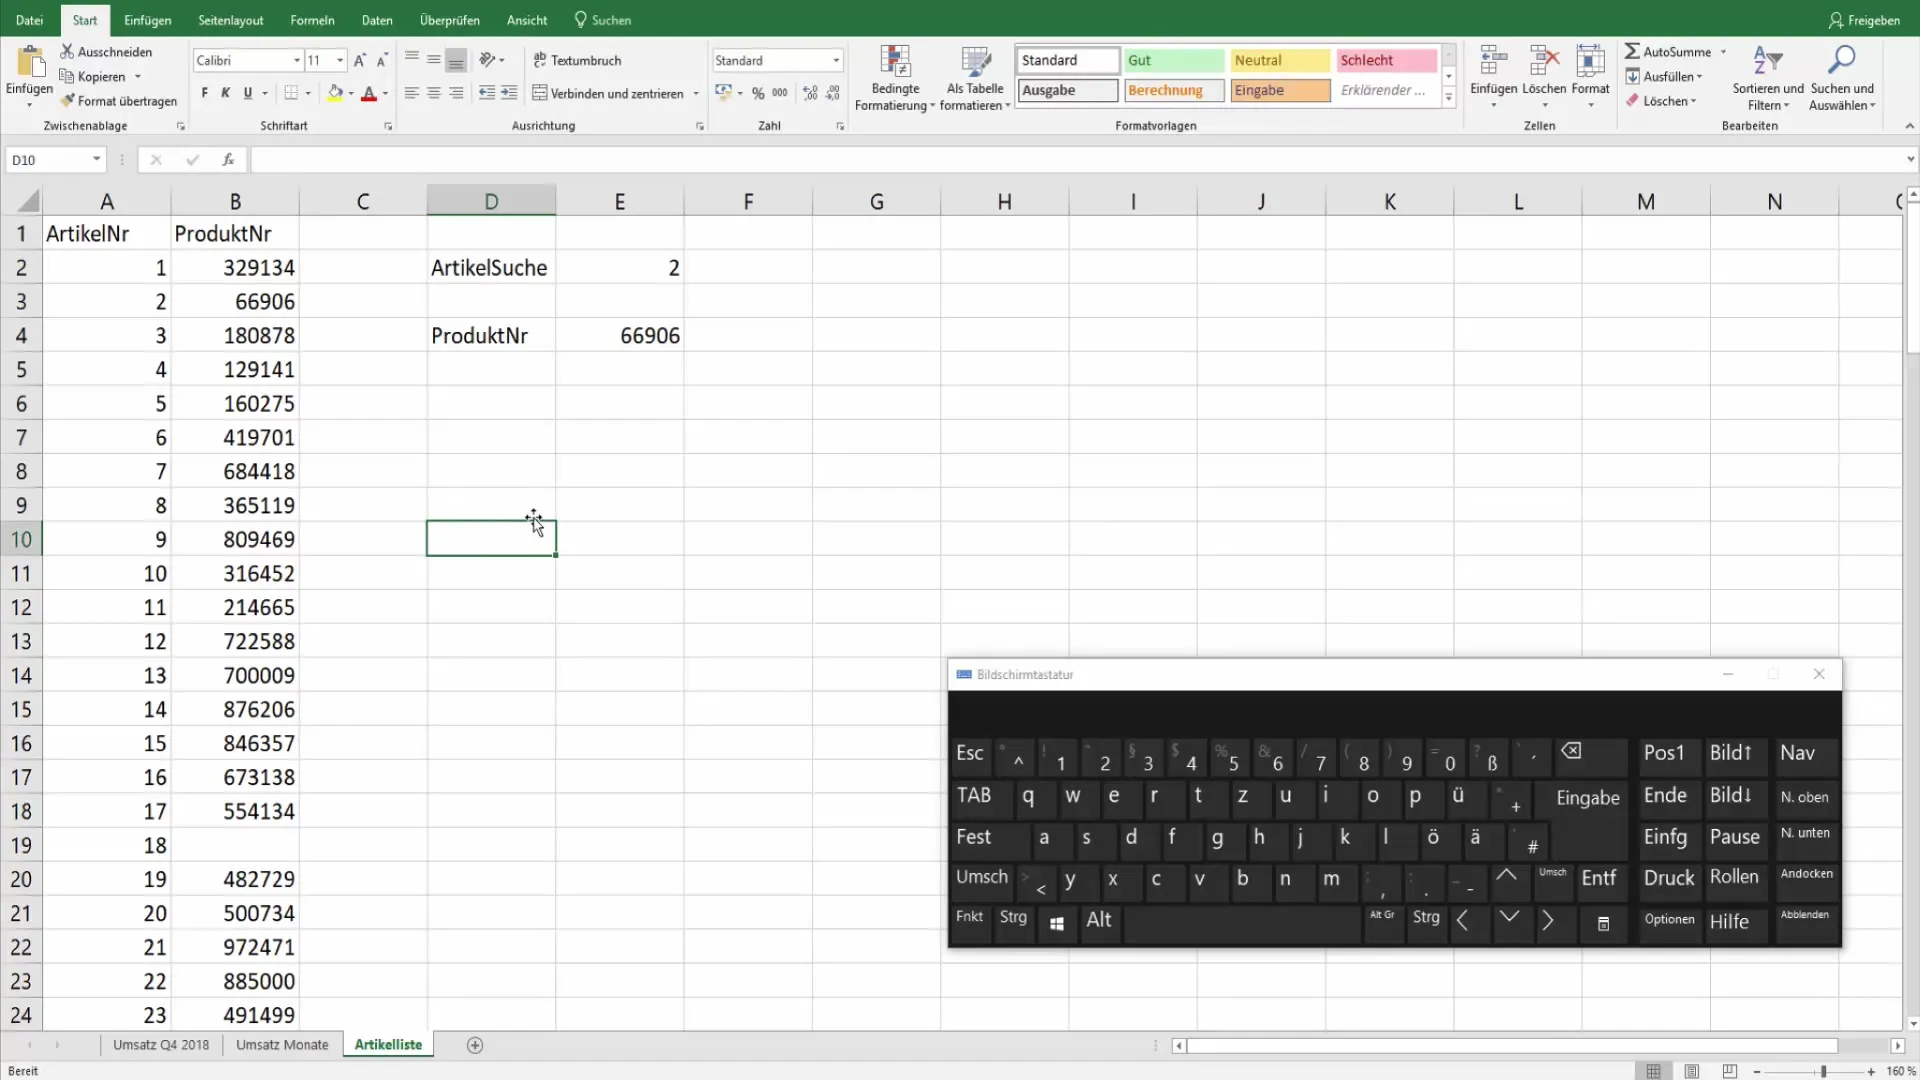Click increase indent icon
1920x1080 pixels.
pyautogui.click(x=509, y=93)
